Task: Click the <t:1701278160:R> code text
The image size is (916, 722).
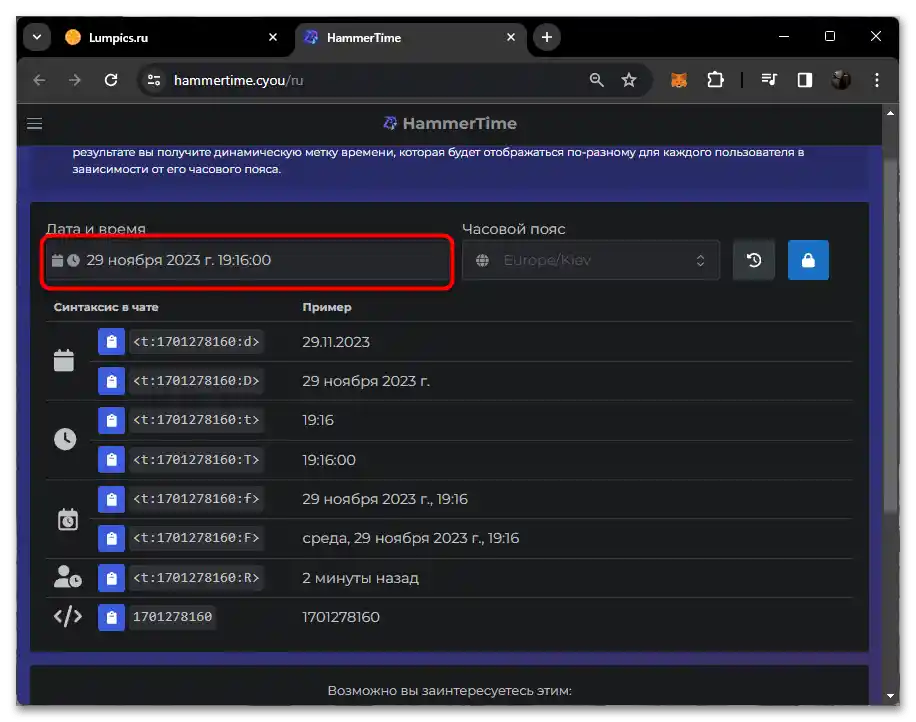Action: (x=196, y=578)
